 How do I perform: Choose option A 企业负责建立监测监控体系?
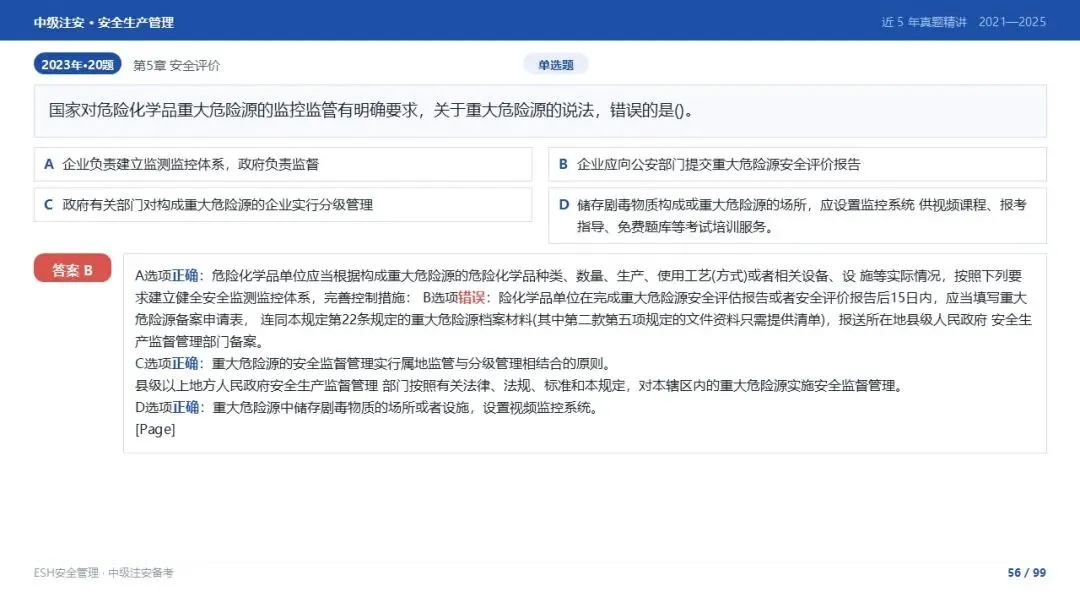coord(282,164)
